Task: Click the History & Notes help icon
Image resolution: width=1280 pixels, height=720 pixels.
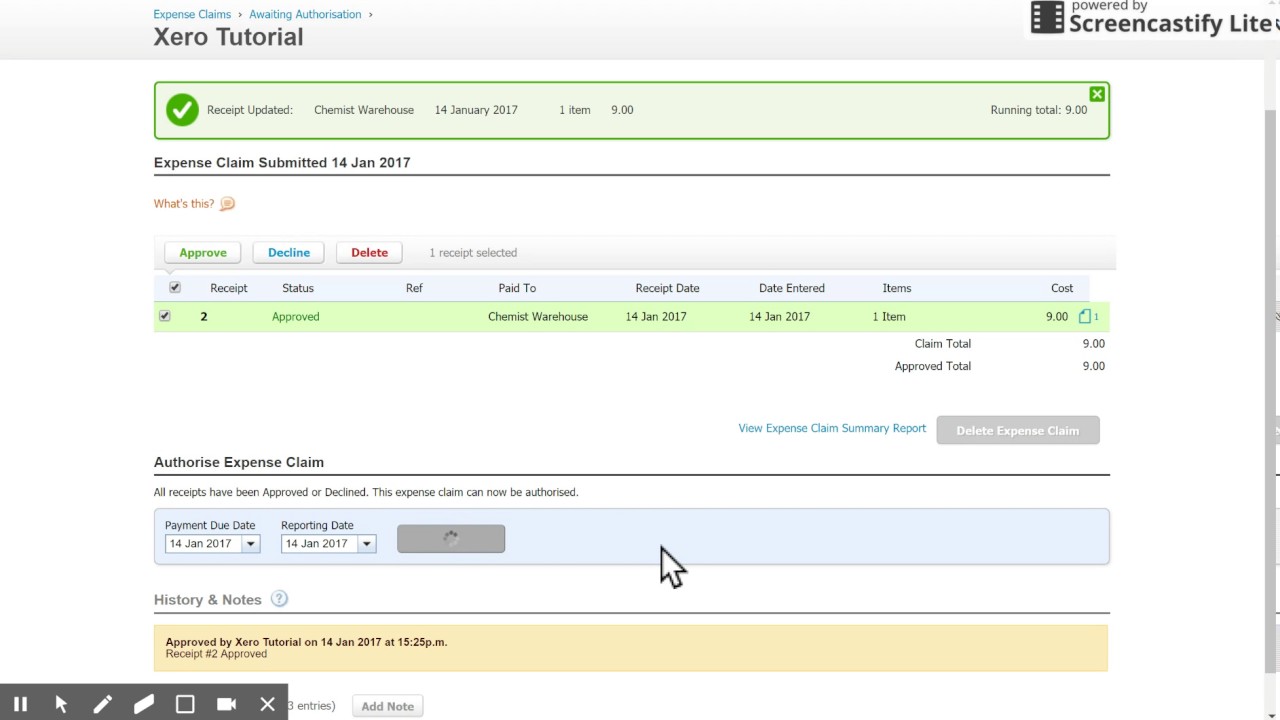Action: [x=279, y=599]
